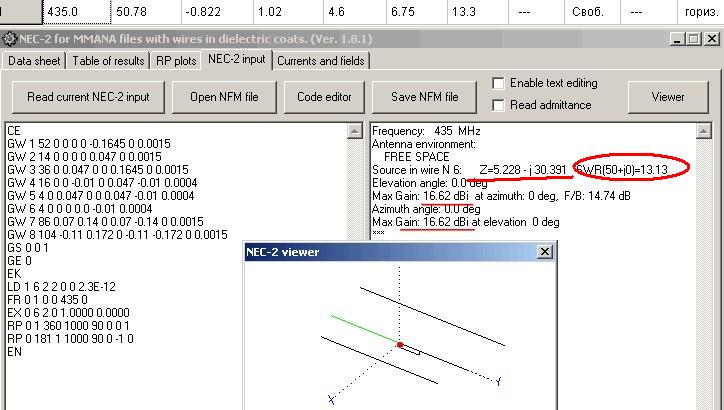Click the NEC-2 gear icon in title bar

coord(9,39)
